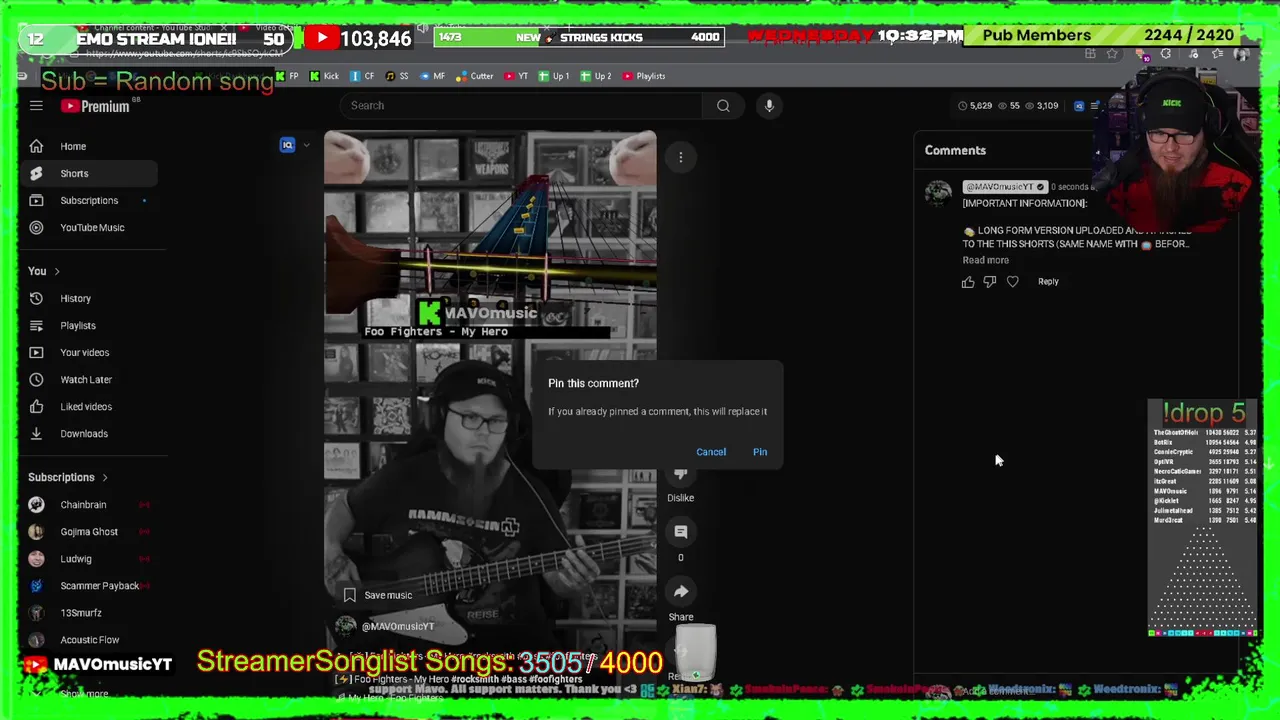Screen dimensions: 1280x720
Task: Open the FP bookmark
Action: pyautogui.click(x=287, y=76)
